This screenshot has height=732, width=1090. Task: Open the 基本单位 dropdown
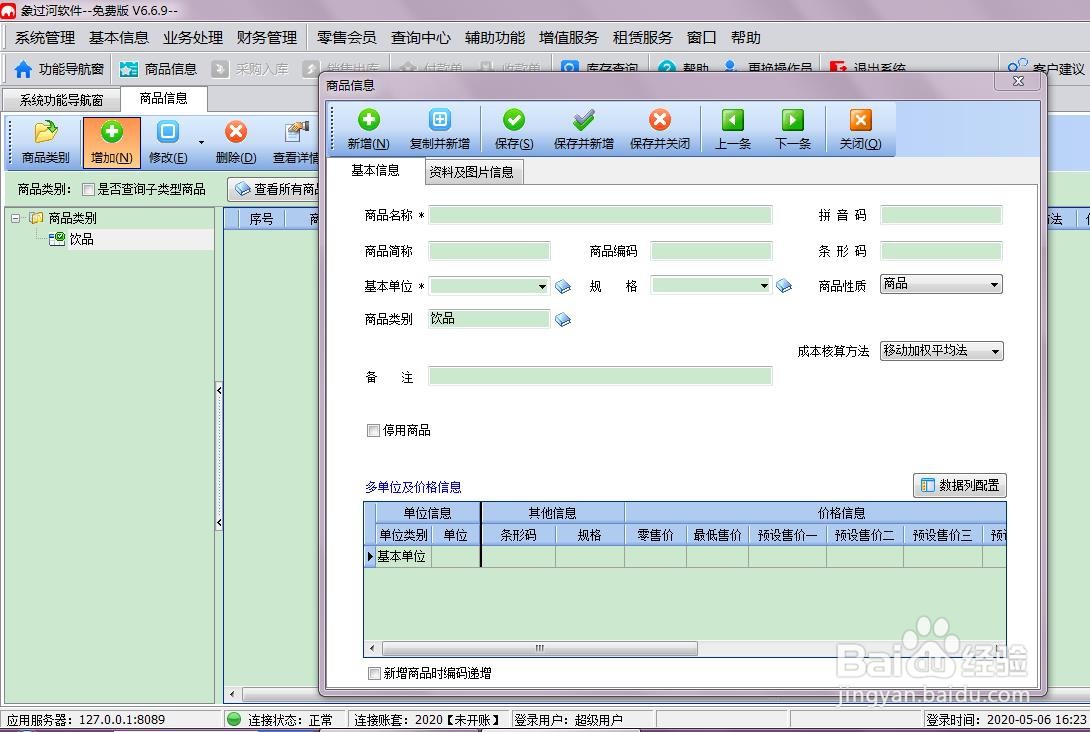pos(542,286)
